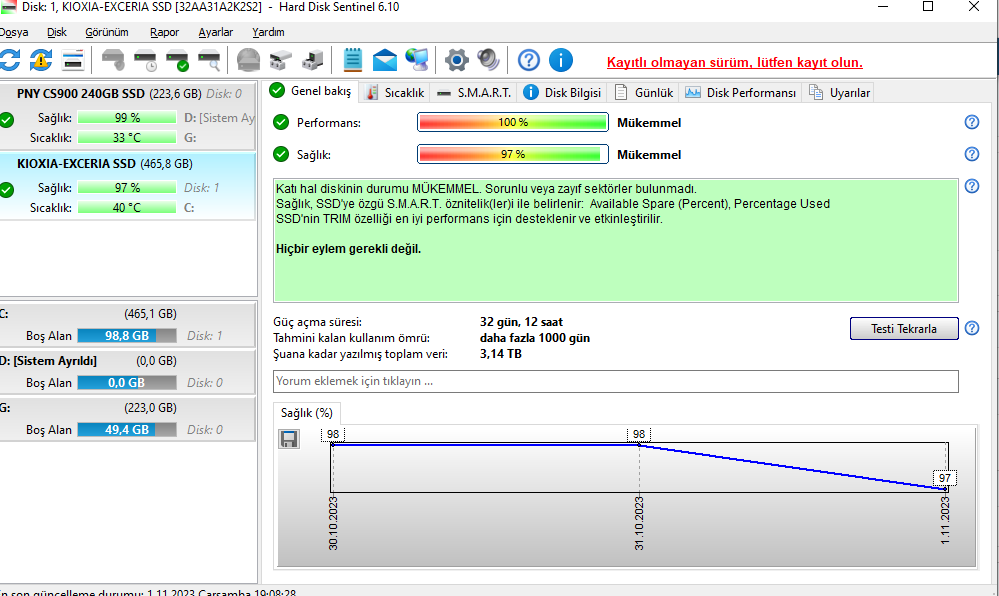Click the help icon beside Performans row

[972, 122]
